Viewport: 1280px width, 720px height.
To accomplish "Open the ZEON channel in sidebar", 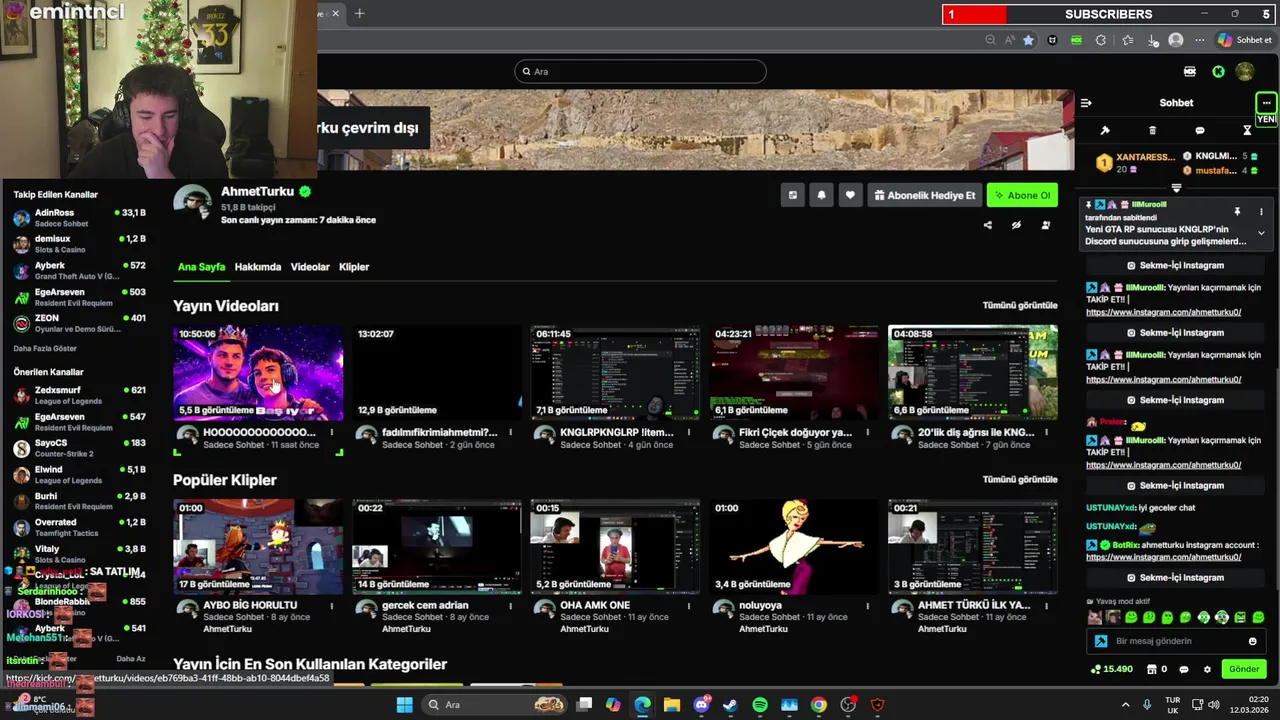I will [x=80, y=323].
